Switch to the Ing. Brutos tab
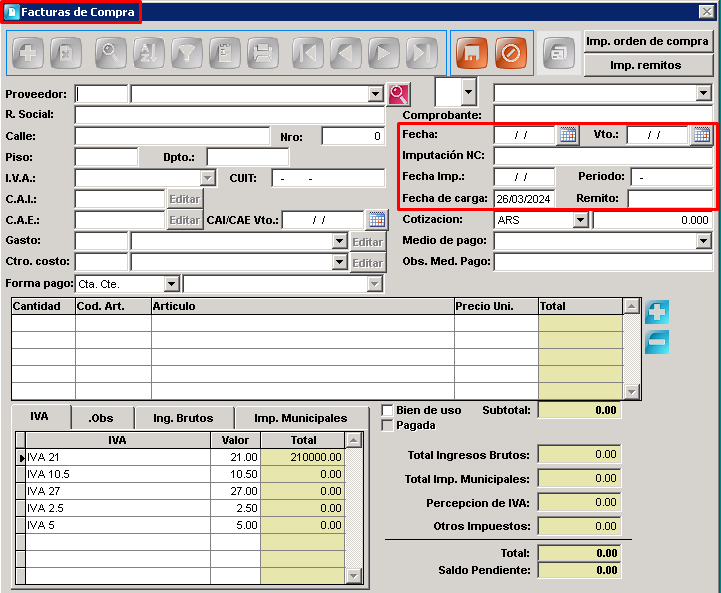 (x=183, y=418)
